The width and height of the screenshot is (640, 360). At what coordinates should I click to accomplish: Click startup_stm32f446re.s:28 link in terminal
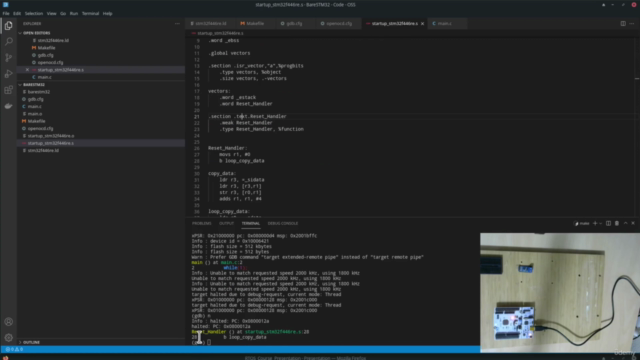coord(277,332)
